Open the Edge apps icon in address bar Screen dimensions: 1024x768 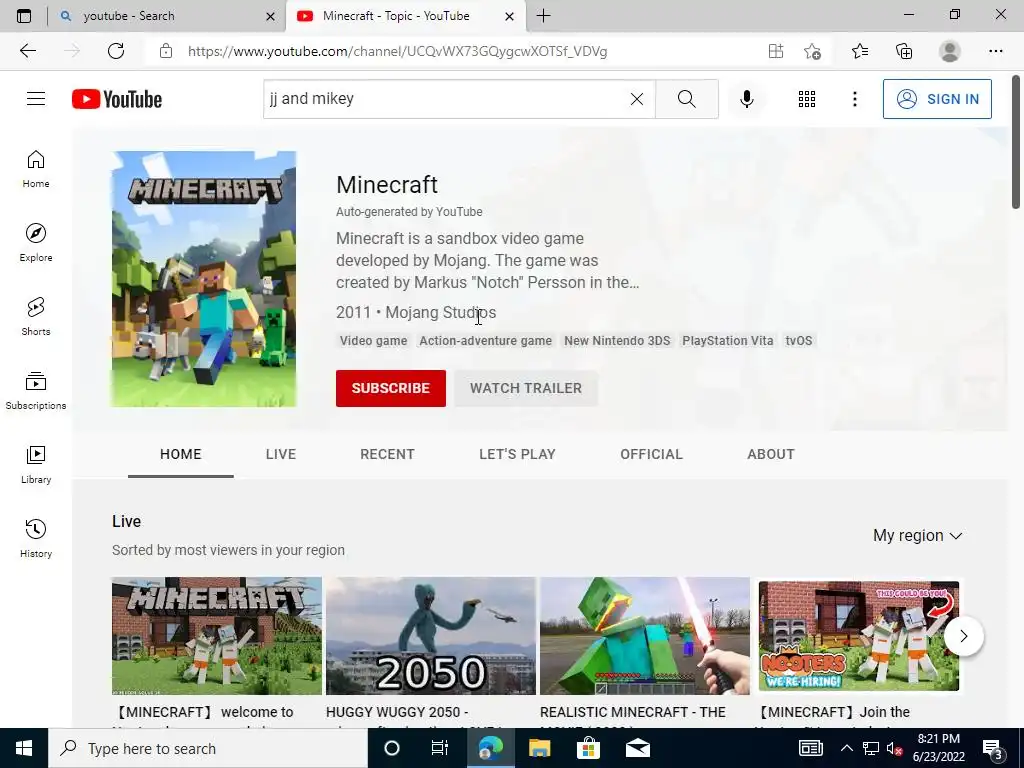pyautogui.click(x=776, y=51)
